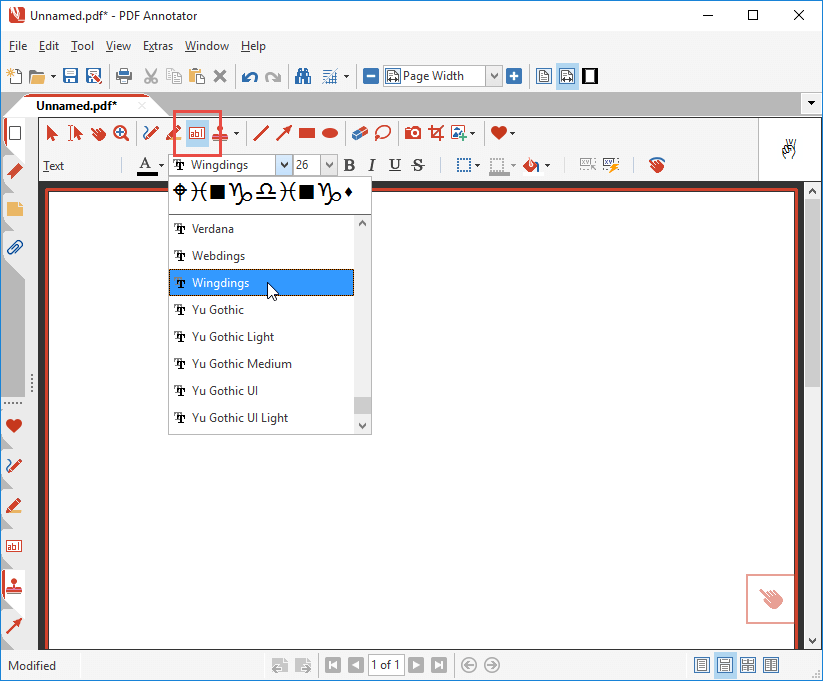Choose the Rectangle shape tool

(307, 133)
